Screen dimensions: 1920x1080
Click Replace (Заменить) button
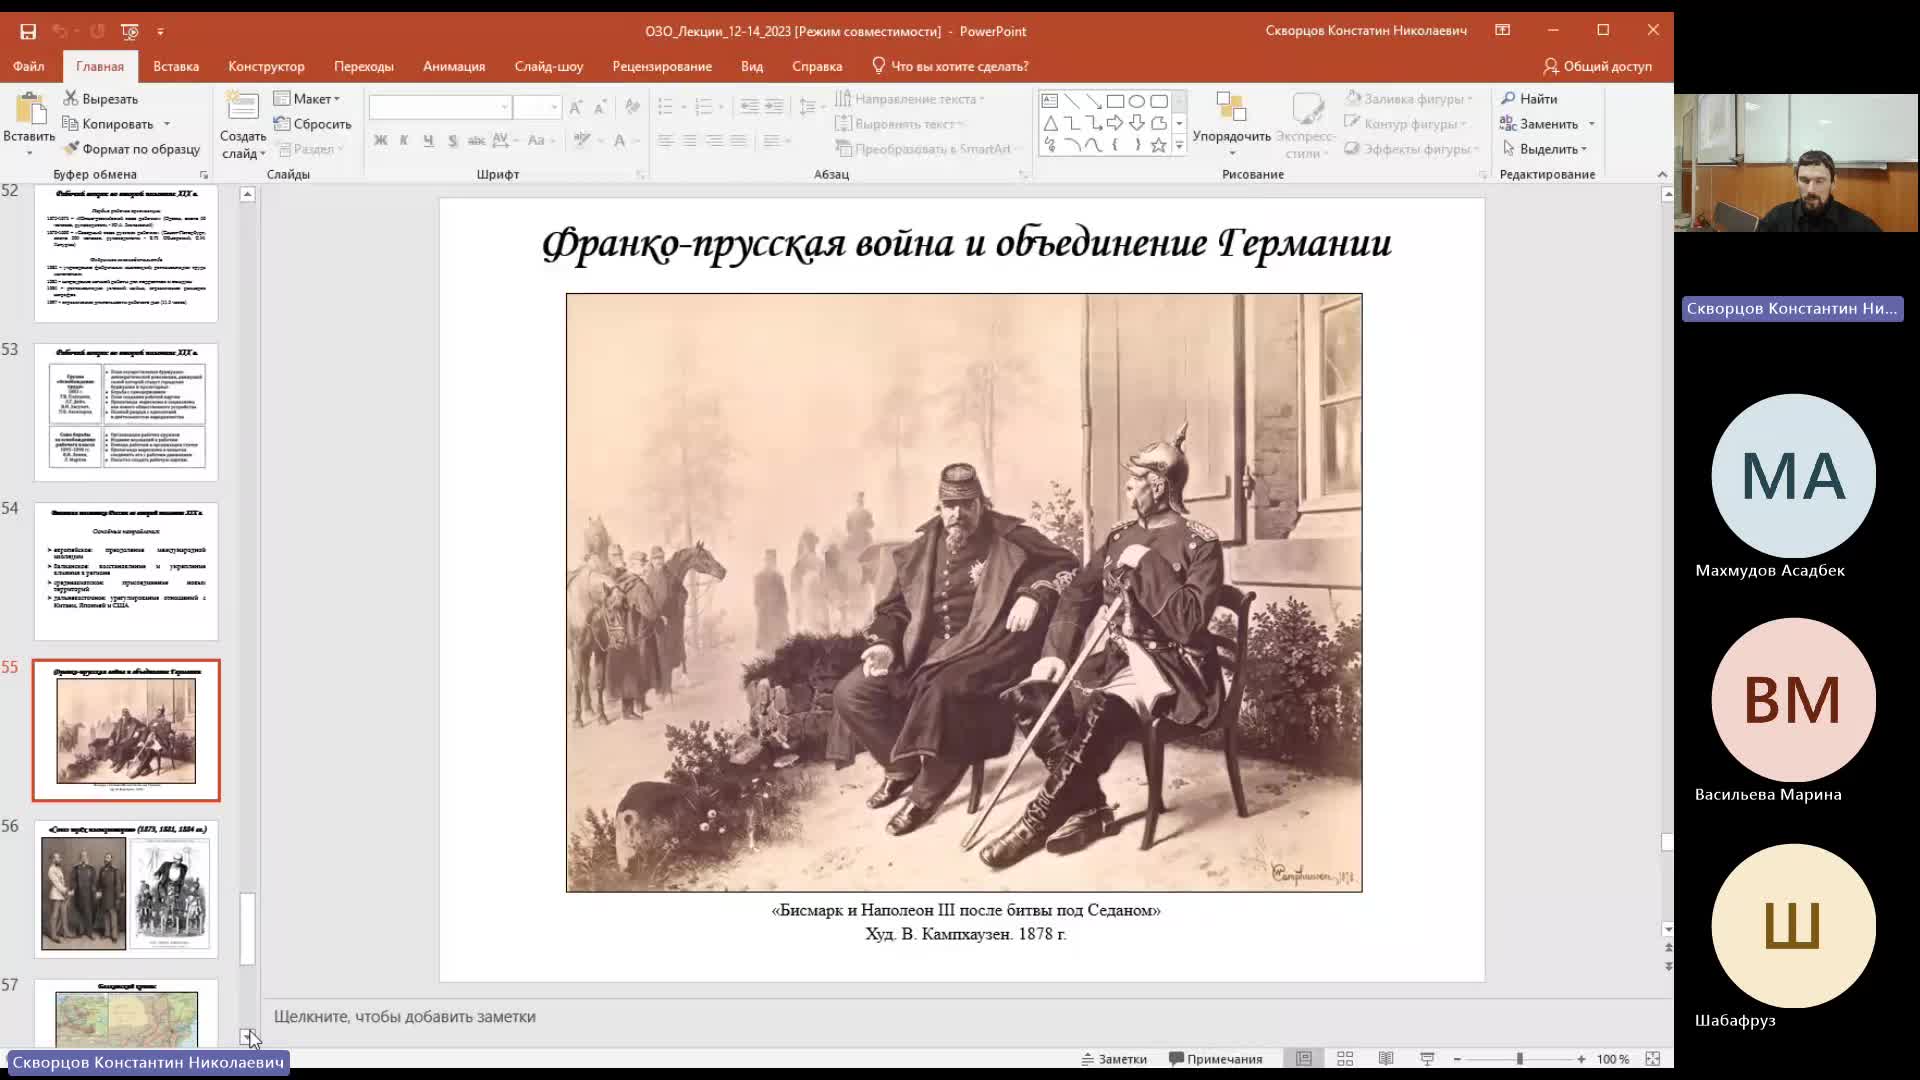(x=1539, y=124)
